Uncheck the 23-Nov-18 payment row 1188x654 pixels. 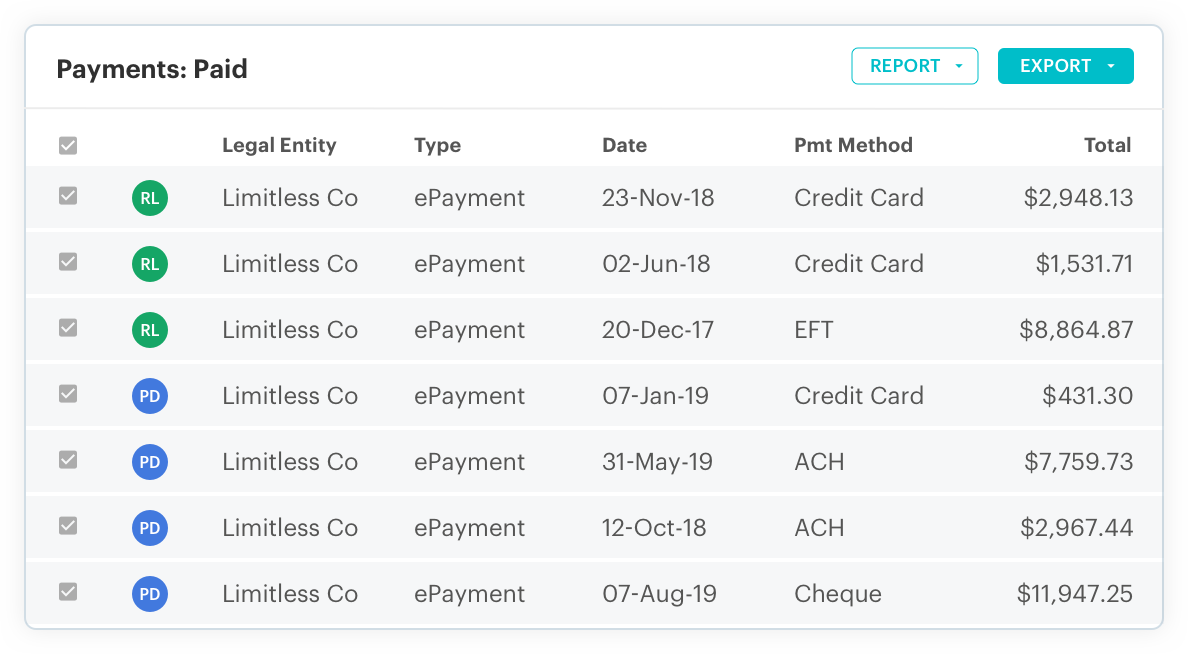[x=68, y=198]
